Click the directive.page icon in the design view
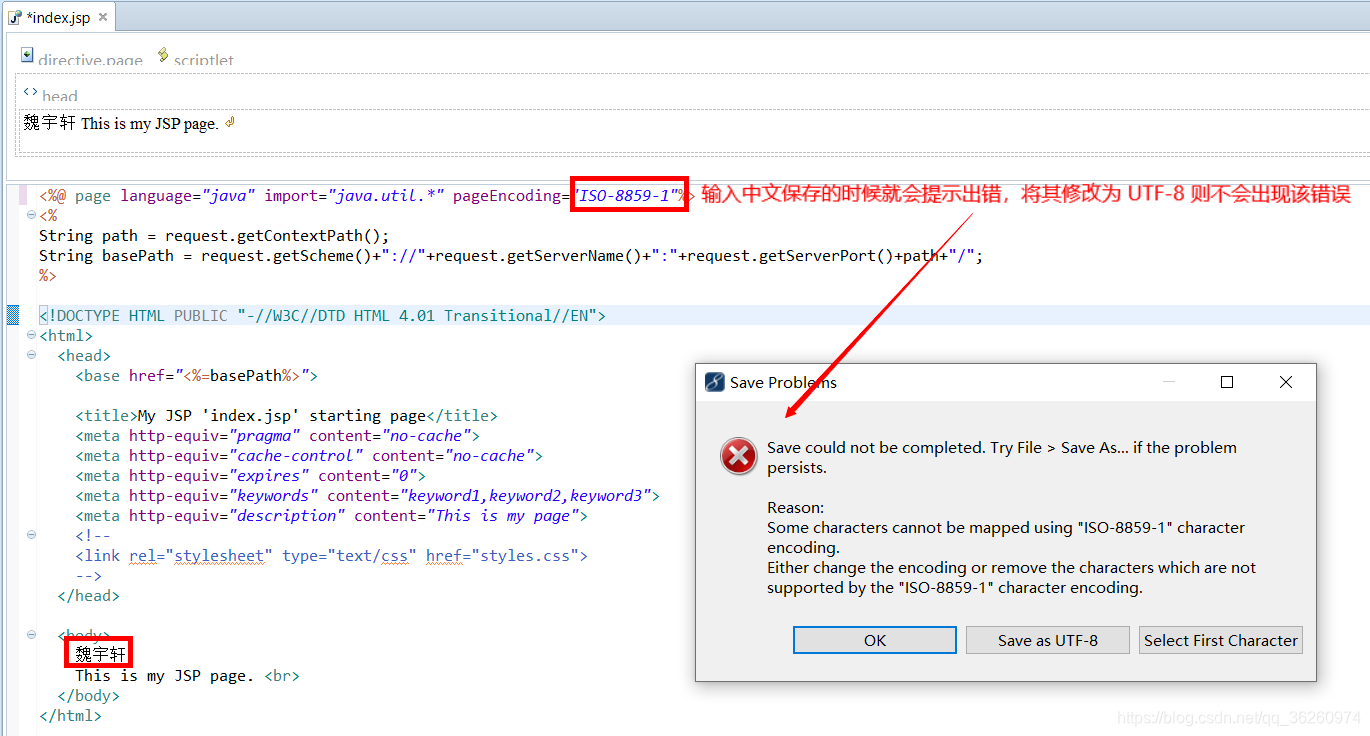 (x=26, y=54)
